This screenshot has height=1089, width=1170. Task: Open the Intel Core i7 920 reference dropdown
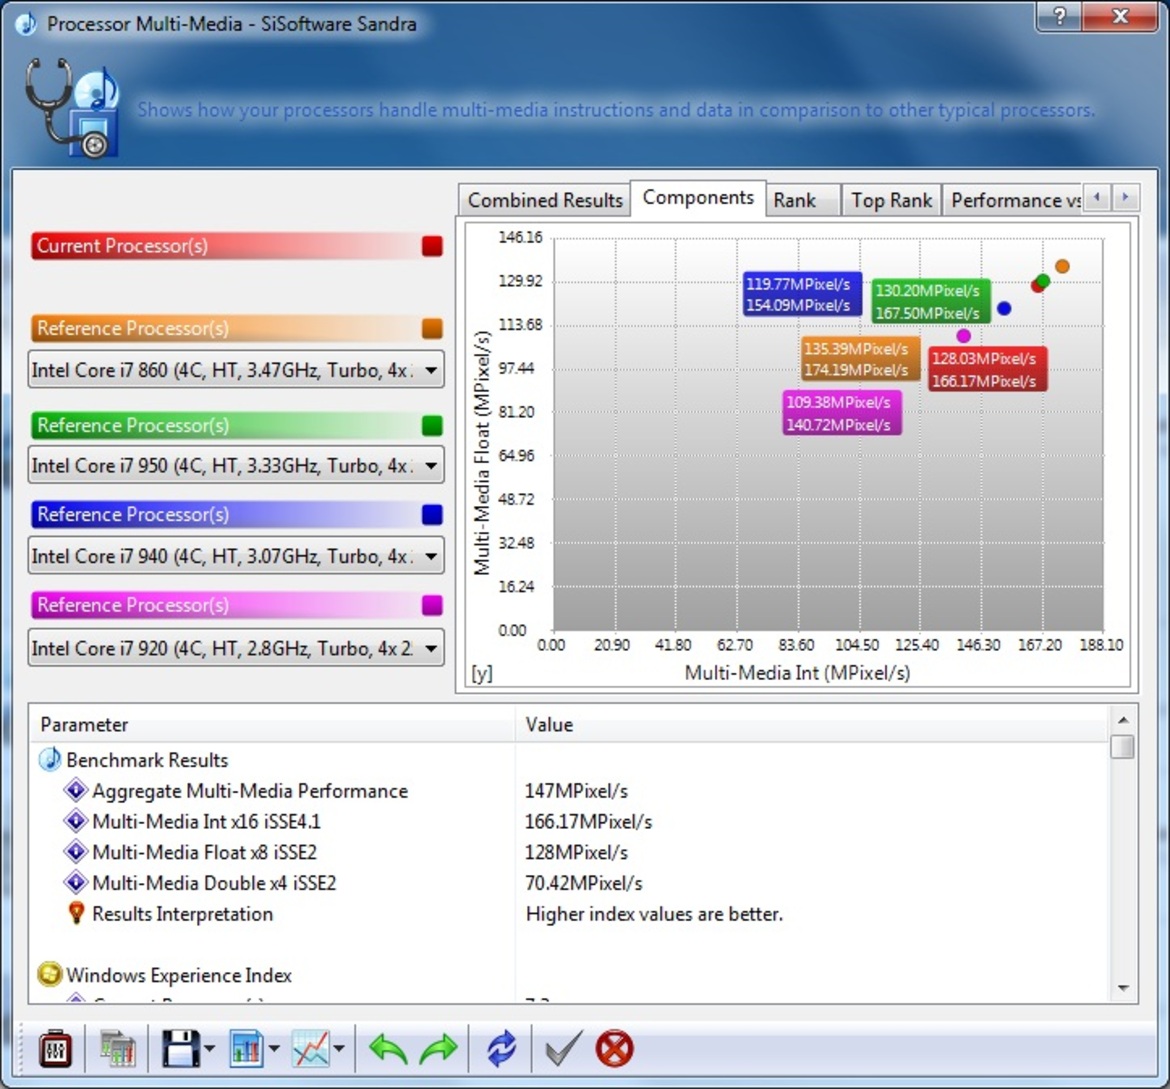click(x=236, y=648)
